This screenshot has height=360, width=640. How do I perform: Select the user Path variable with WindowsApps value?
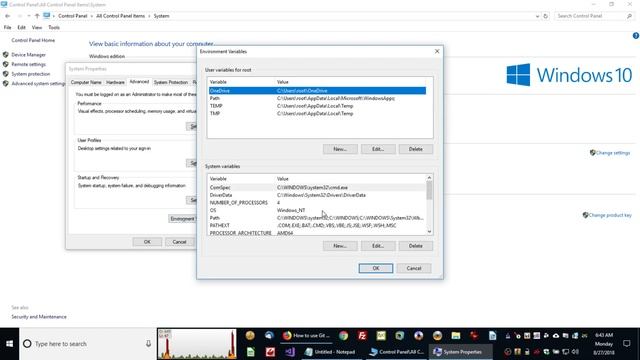(317, 98)
